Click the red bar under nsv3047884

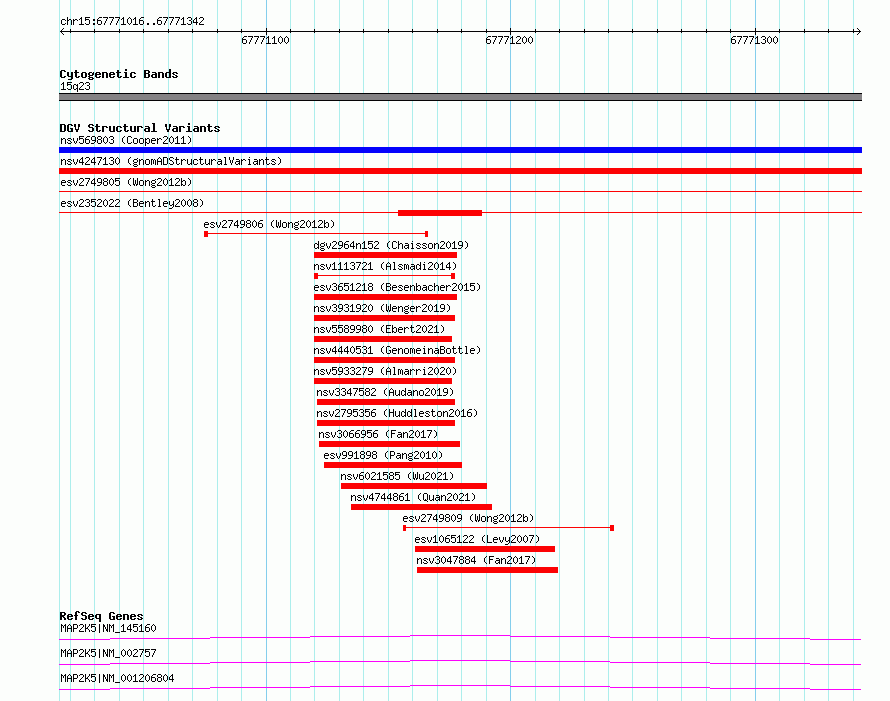[487, 570]
